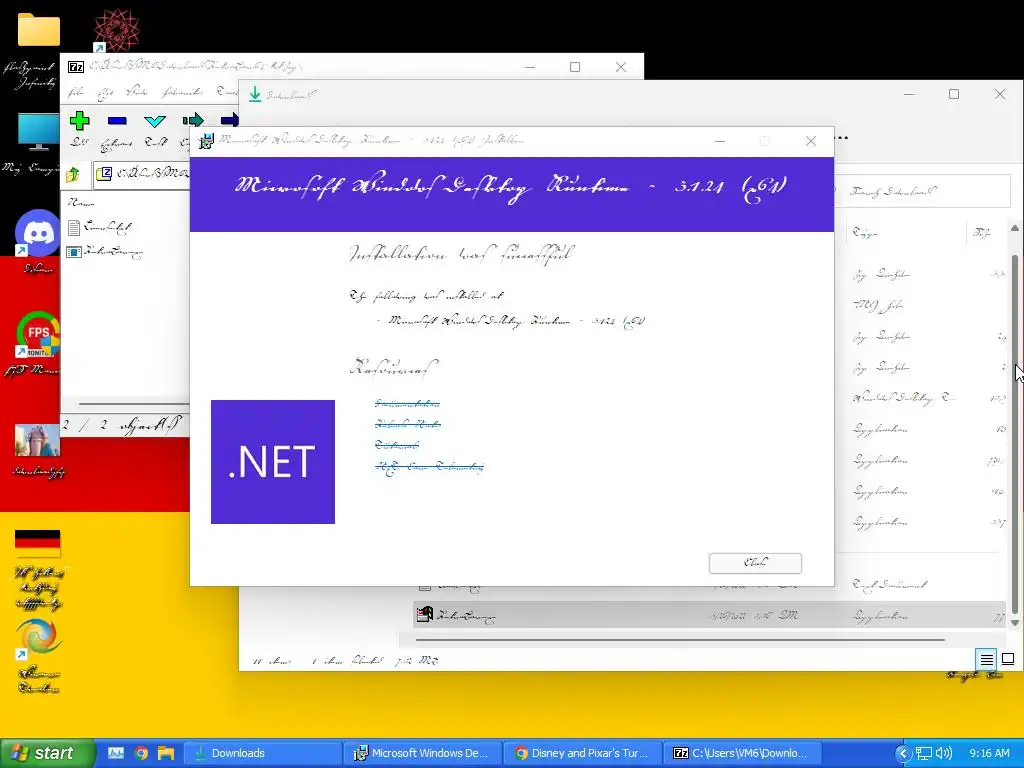Image resolution: width=1024 pixels, height=768 pixels.
Task: Open the See more ellipsis in Downloads window
Action: click(x=841, y=138)
